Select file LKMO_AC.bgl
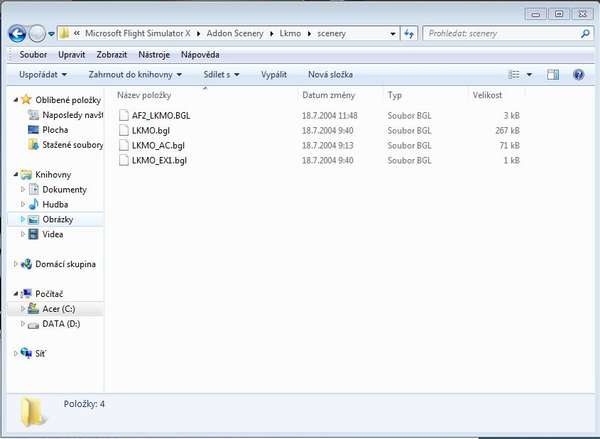Image resolution: width=600 pixels, height=439 pixels. tap(158, 145)
